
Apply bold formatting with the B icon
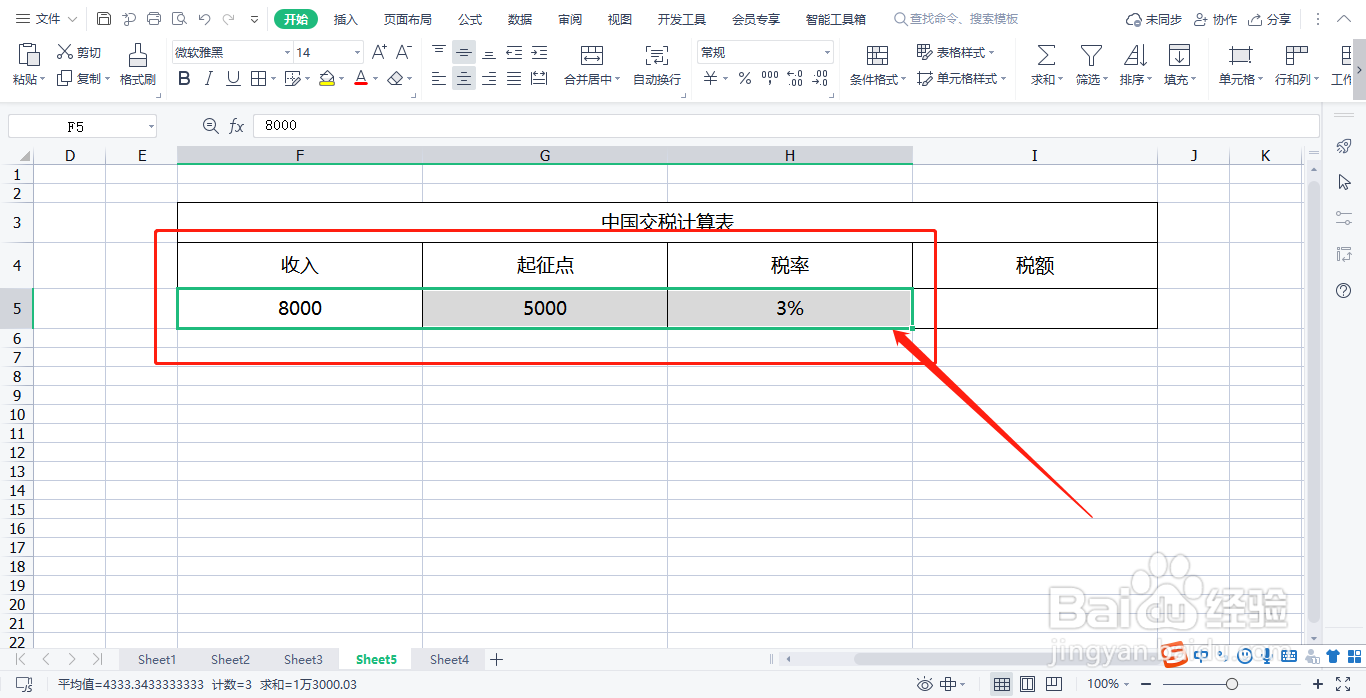[x=184, y=79]
